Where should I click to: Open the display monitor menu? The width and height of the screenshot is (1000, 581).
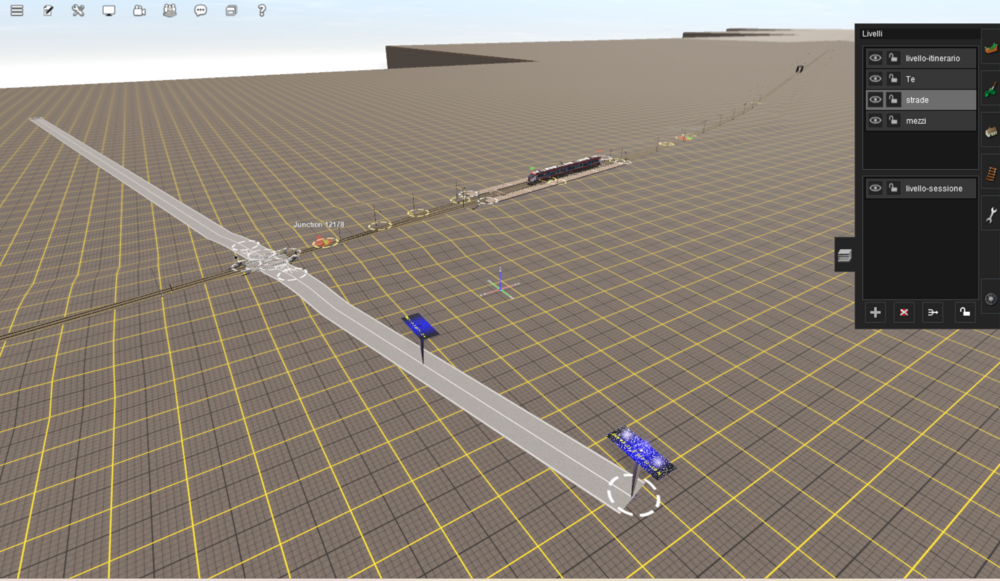point(108,11)
